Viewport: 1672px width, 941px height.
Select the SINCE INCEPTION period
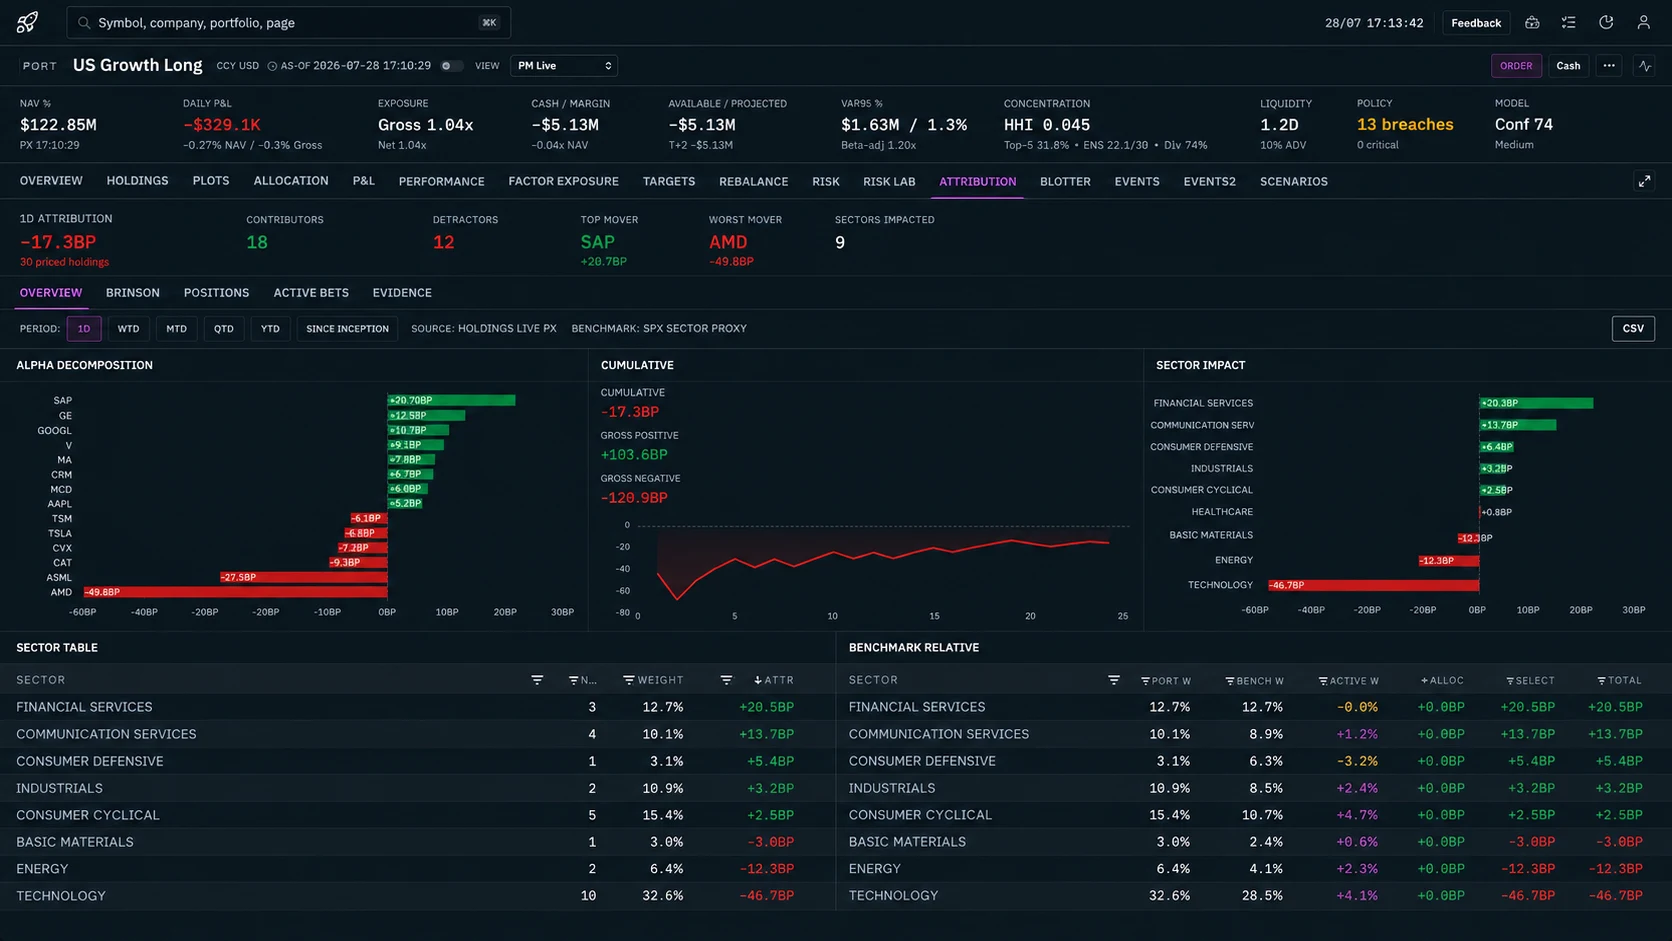[x=347, y=329]
